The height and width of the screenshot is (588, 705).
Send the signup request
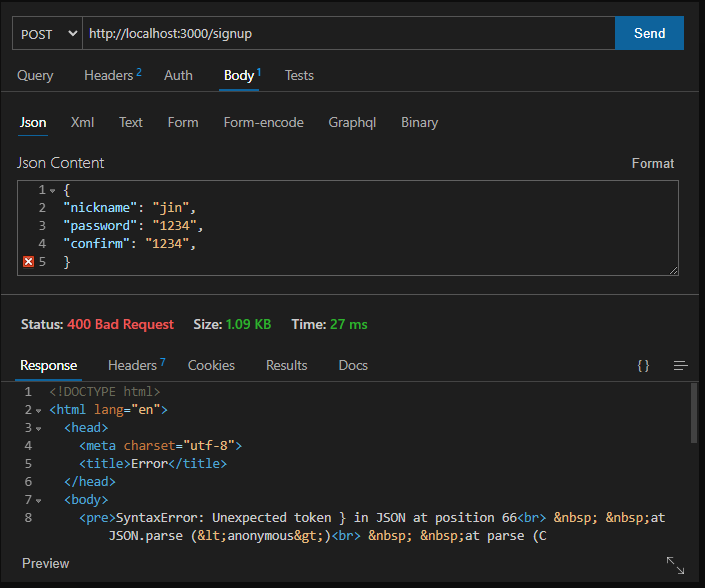[649, 33]
